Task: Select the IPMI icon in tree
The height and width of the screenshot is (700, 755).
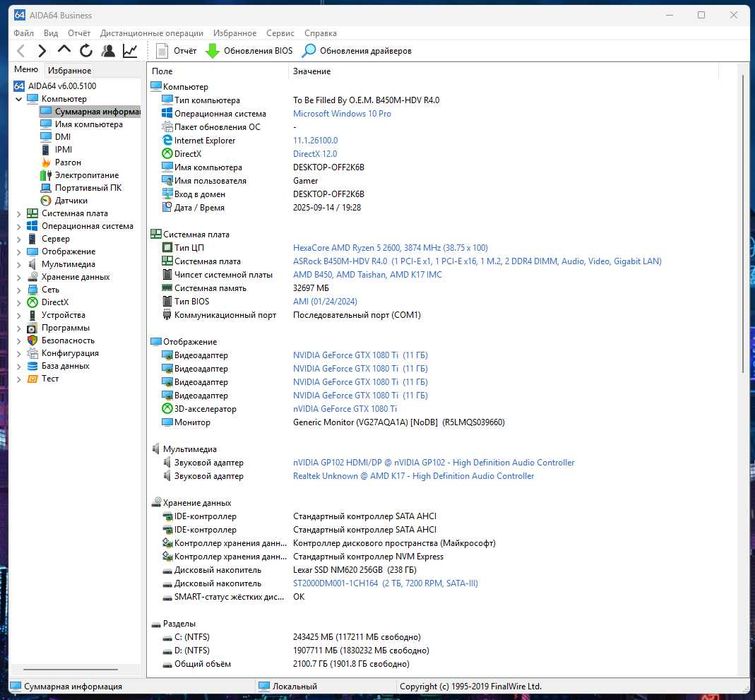Action: 46,149
